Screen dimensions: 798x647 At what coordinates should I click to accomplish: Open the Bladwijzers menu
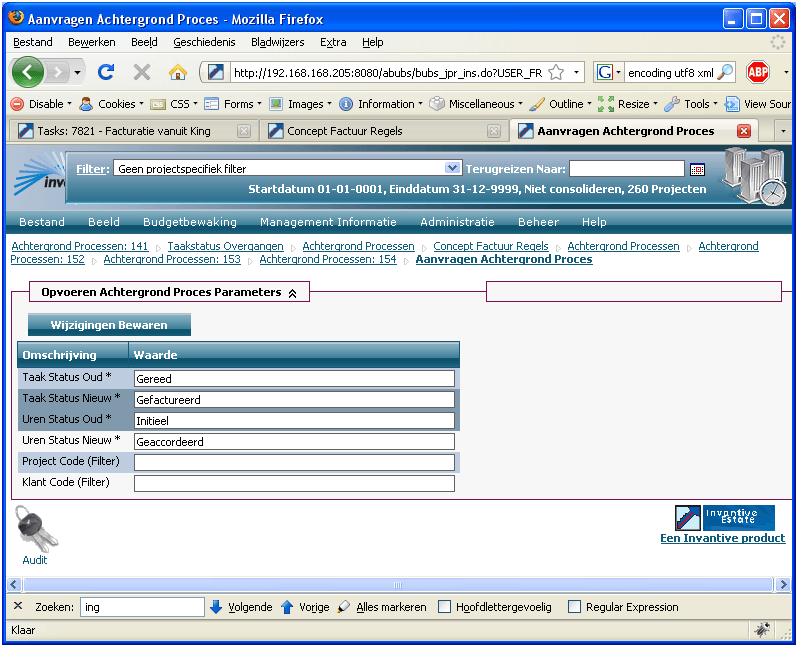[x=277, y=42]
